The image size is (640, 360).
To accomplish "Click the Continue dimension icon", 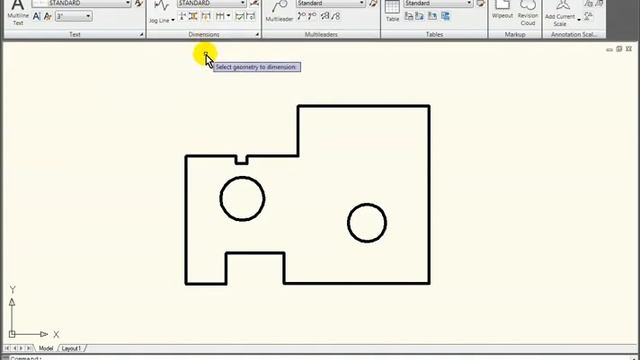I will [220, 16].
